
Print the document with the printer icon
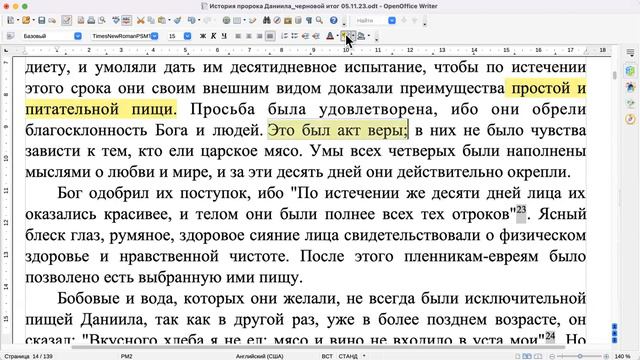click(x=91, y=20)
